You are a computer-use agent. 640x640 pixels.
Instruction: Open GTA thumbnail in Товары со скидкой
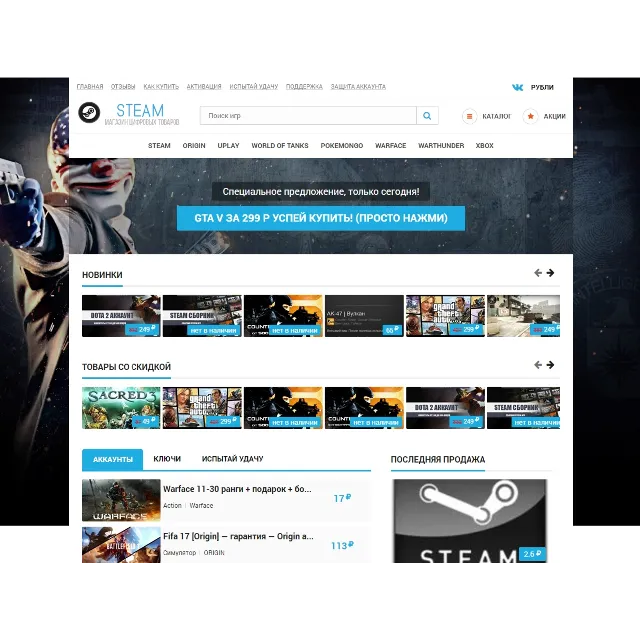202,408
